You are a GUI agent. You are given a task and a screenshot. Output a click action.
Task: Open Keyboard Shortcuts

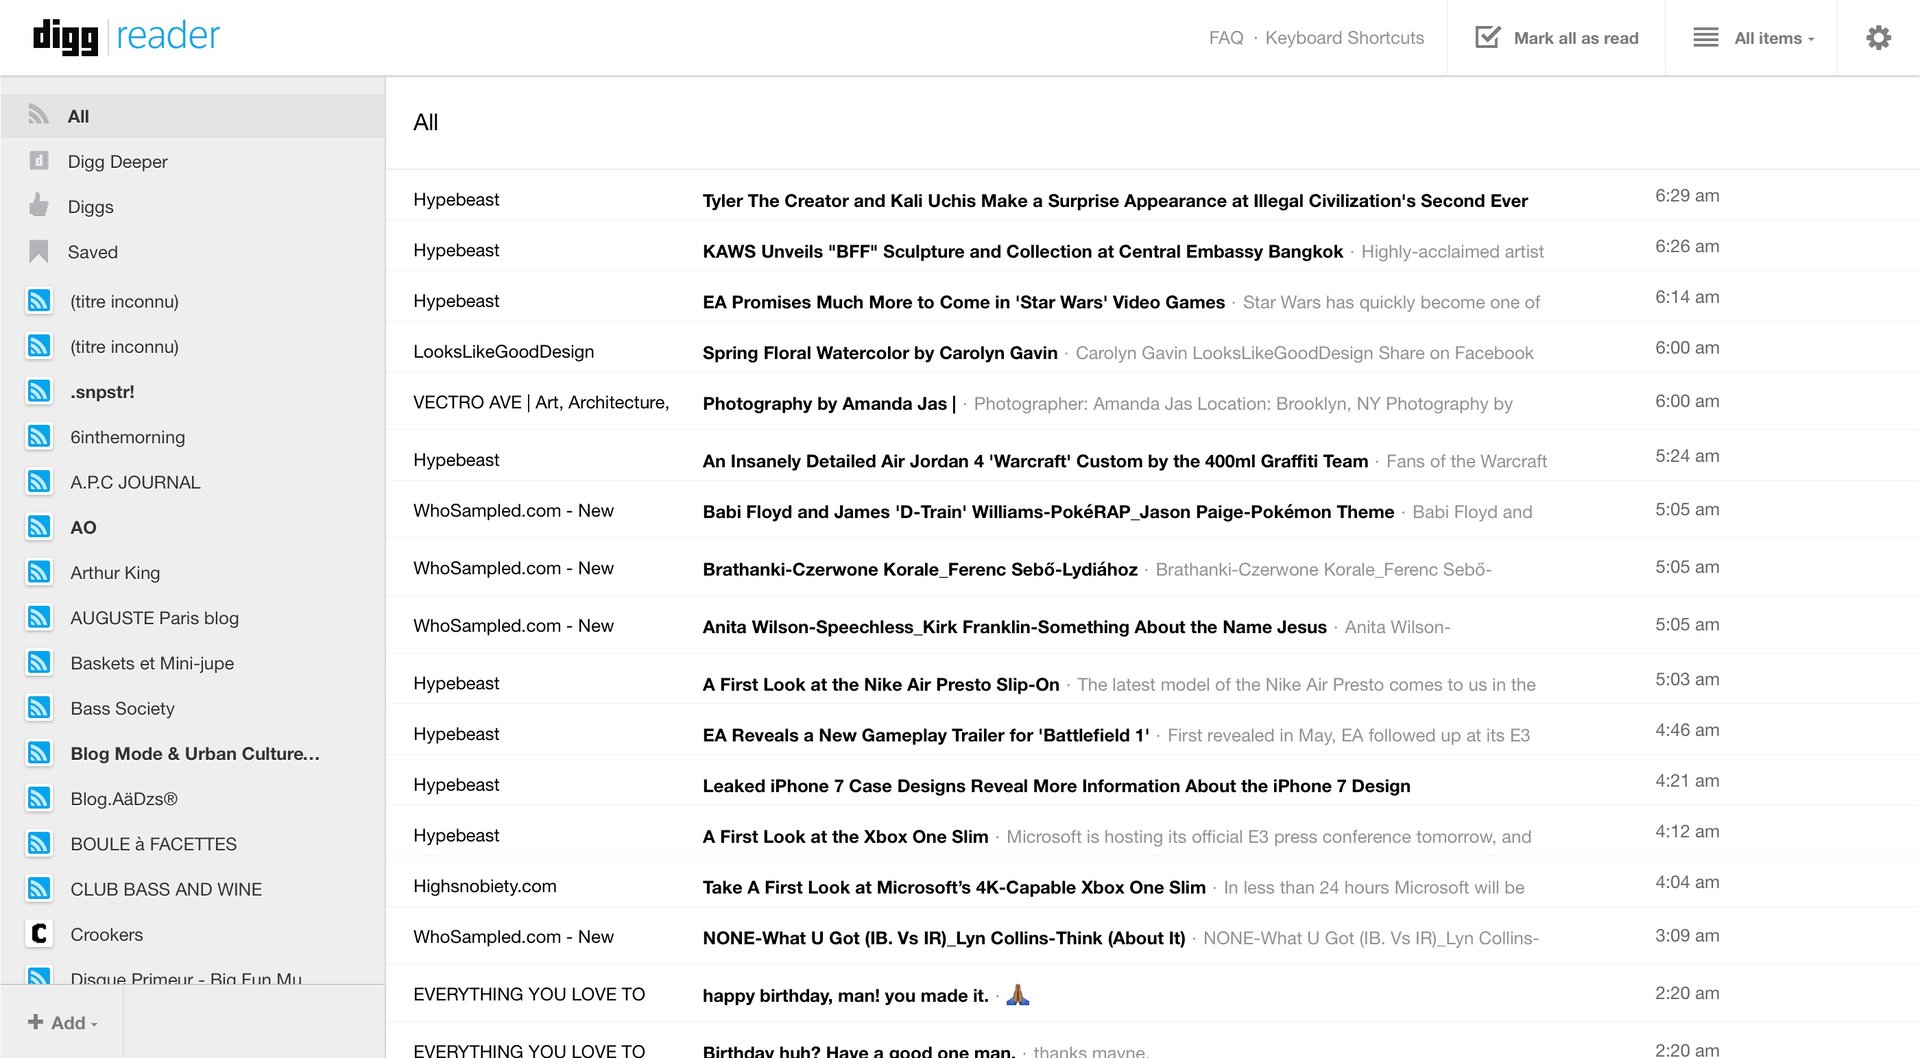(1344, 37)
